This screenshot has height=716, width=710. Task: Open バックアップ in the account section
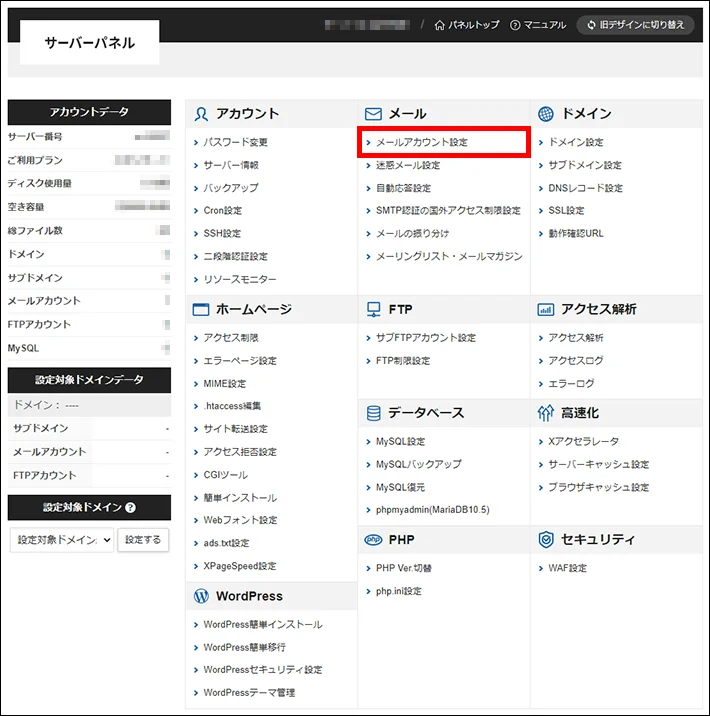tap(231, 188)
